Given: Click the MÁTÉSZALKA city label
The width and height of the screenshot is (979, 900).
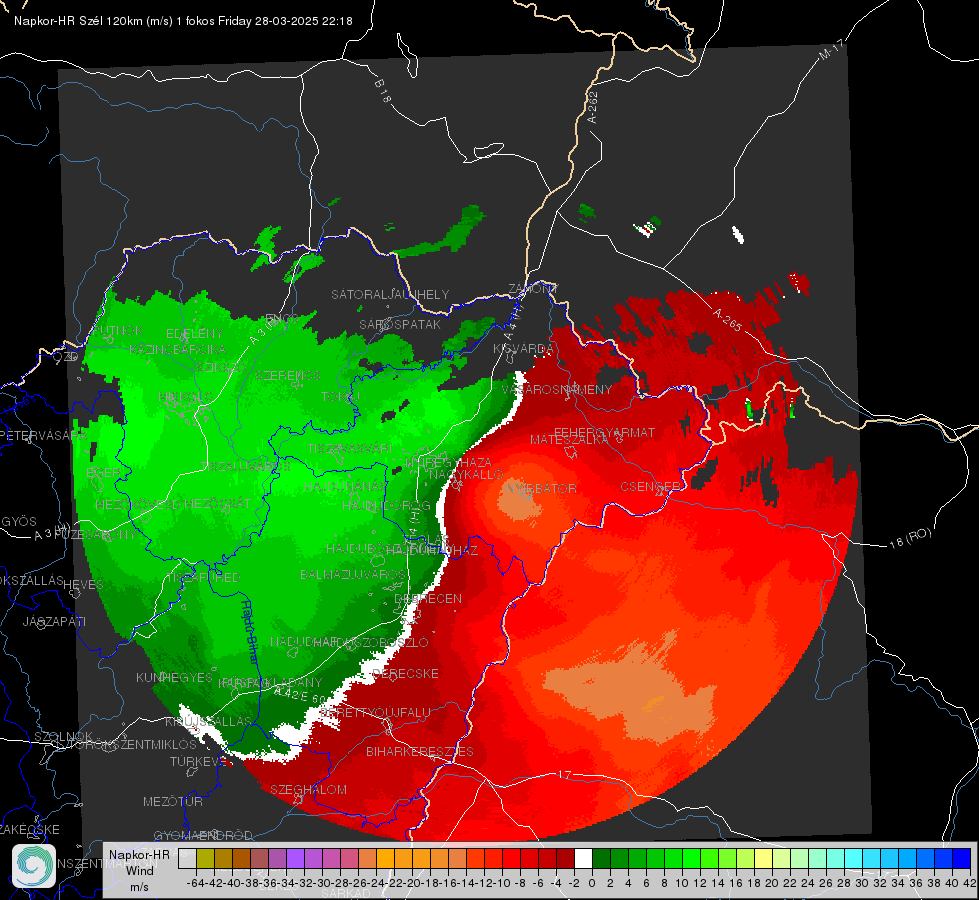Looking at the screenshot, I should [x=569, y=440].
